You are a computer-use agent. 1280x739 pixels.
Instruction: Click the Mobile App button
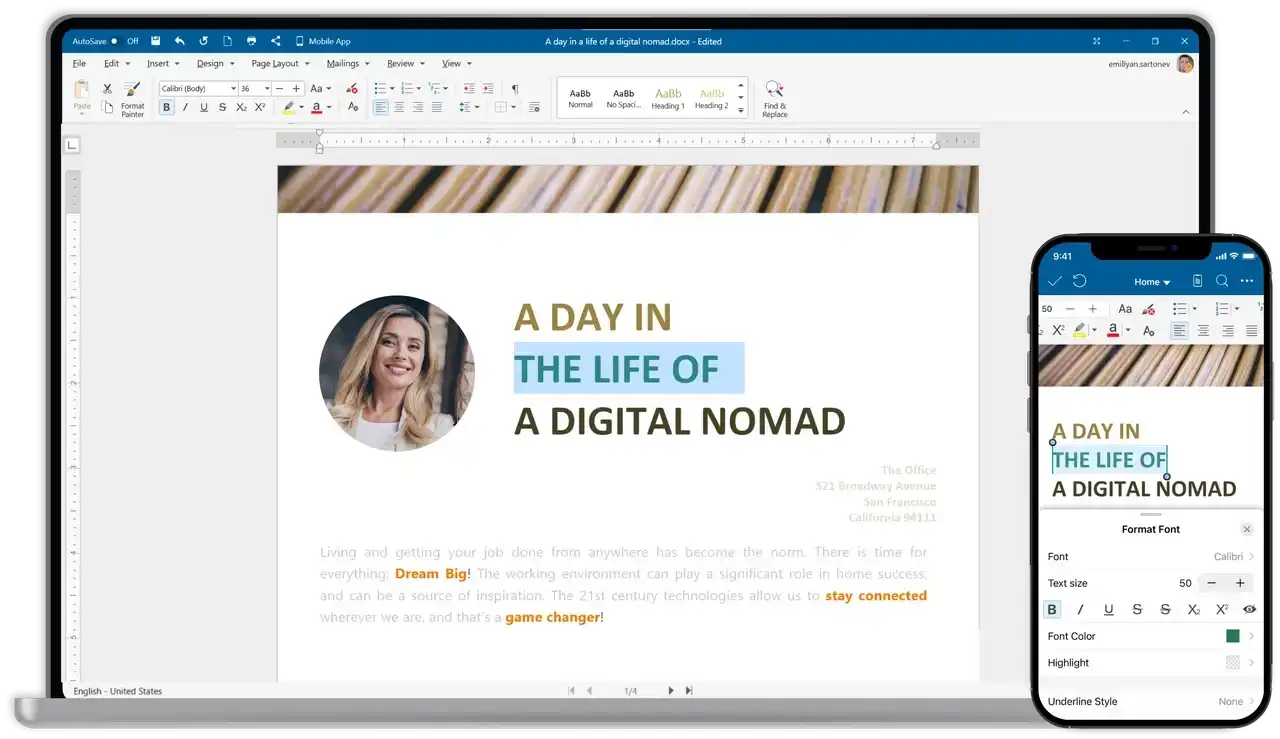coord(323,41)
